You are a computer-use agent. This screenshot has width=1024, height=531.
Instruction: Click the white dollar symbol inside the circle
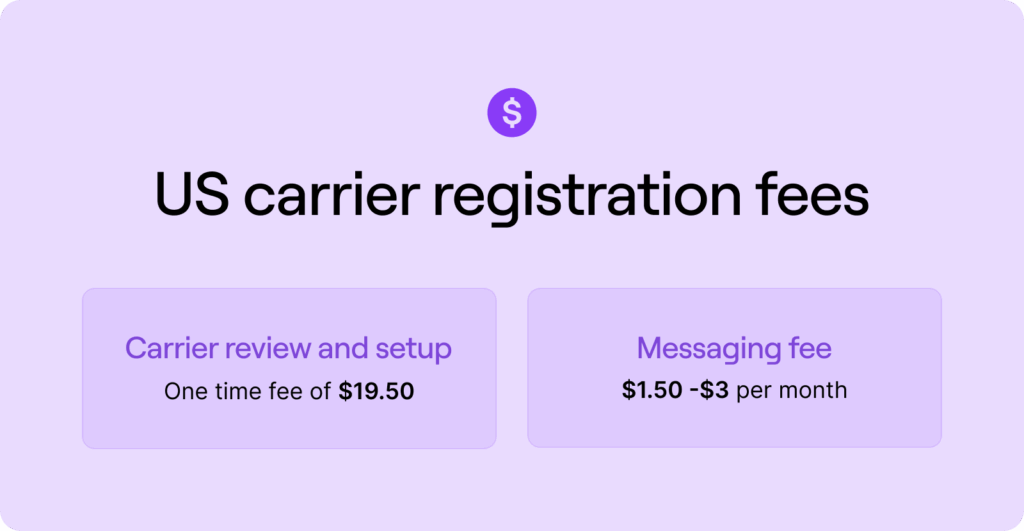coord(512,113)
